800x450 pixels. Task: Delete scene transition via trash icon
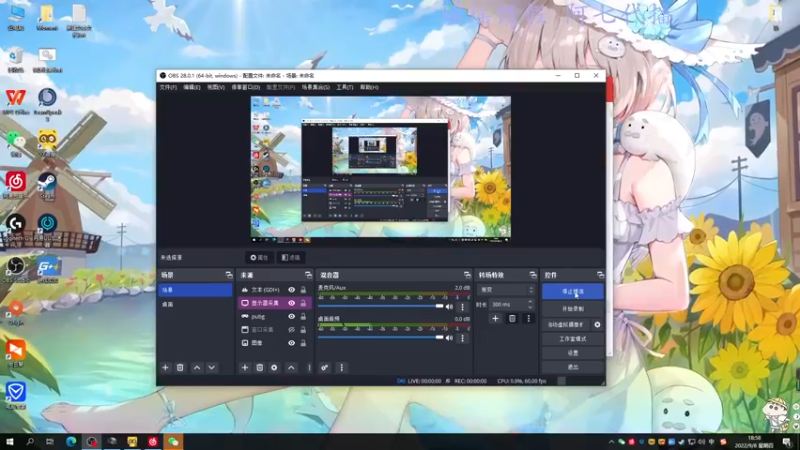click(512, 318)
